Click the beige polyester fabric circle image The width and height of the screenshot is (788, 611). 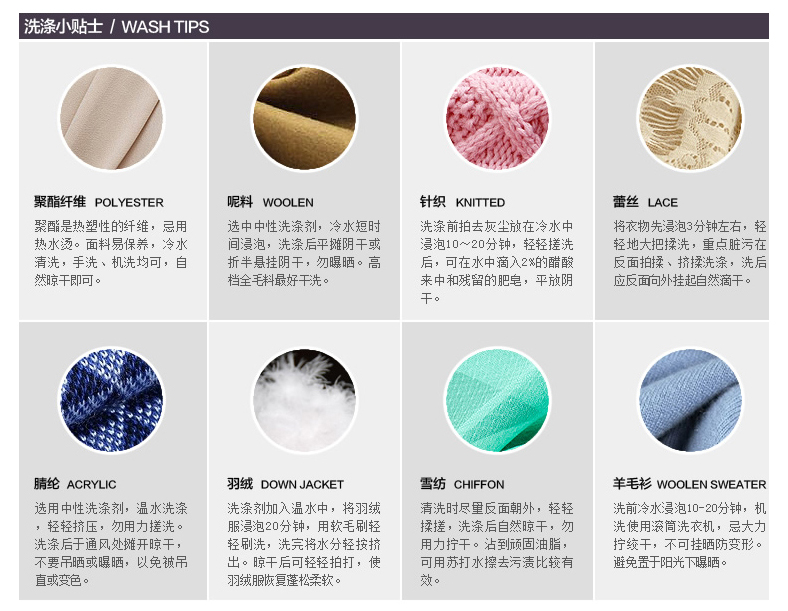(112, 119)
